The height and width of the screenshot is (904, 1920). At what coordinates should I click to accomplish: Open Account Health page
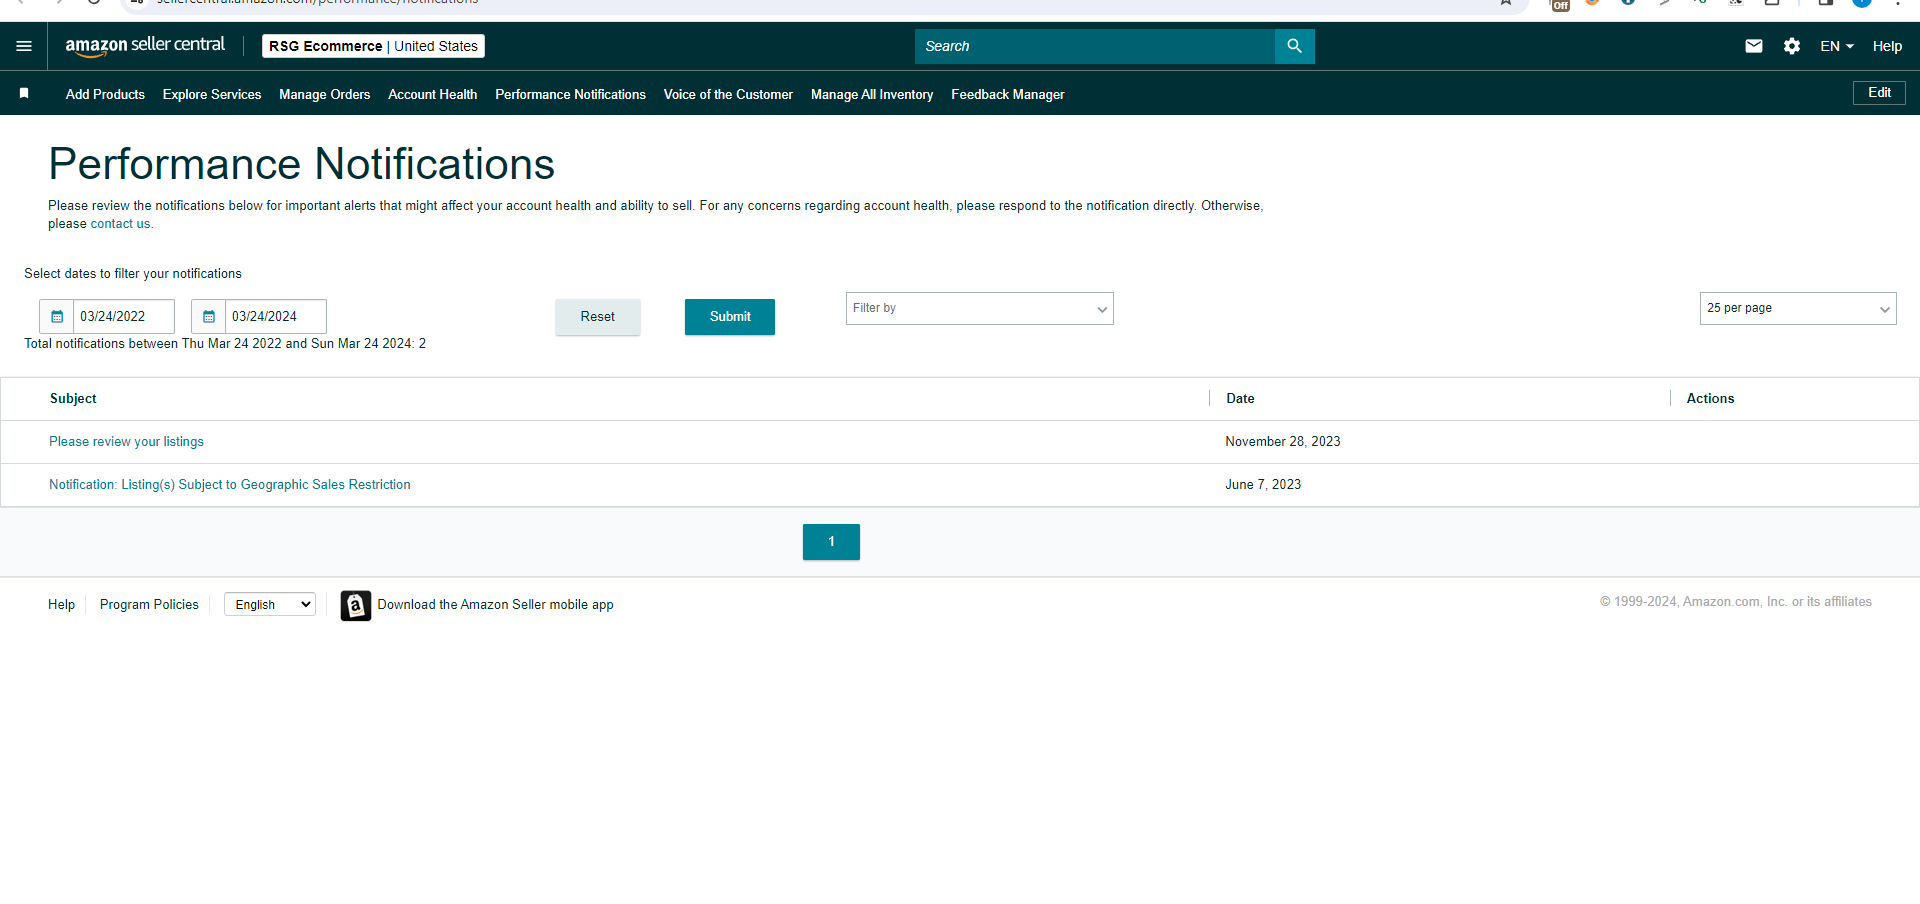point(433,94)
